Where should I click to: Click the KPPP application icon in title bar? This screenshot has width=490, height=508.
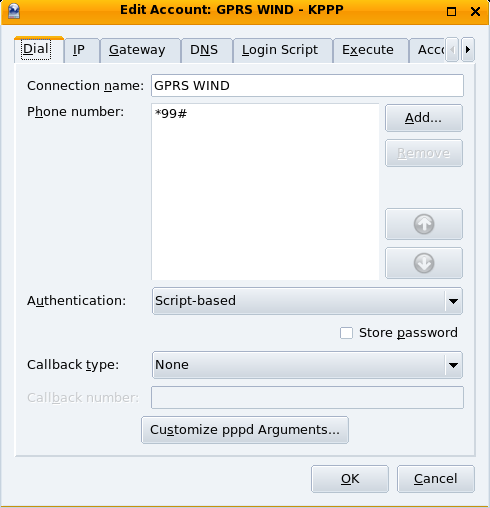coord(14,11)
